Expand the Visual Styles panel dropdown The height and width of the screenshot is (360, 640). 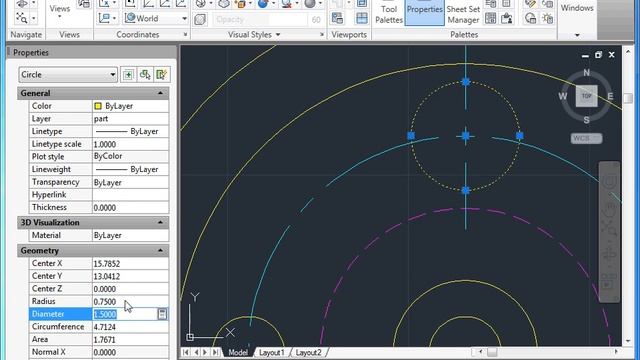click(x=278, y=35)
